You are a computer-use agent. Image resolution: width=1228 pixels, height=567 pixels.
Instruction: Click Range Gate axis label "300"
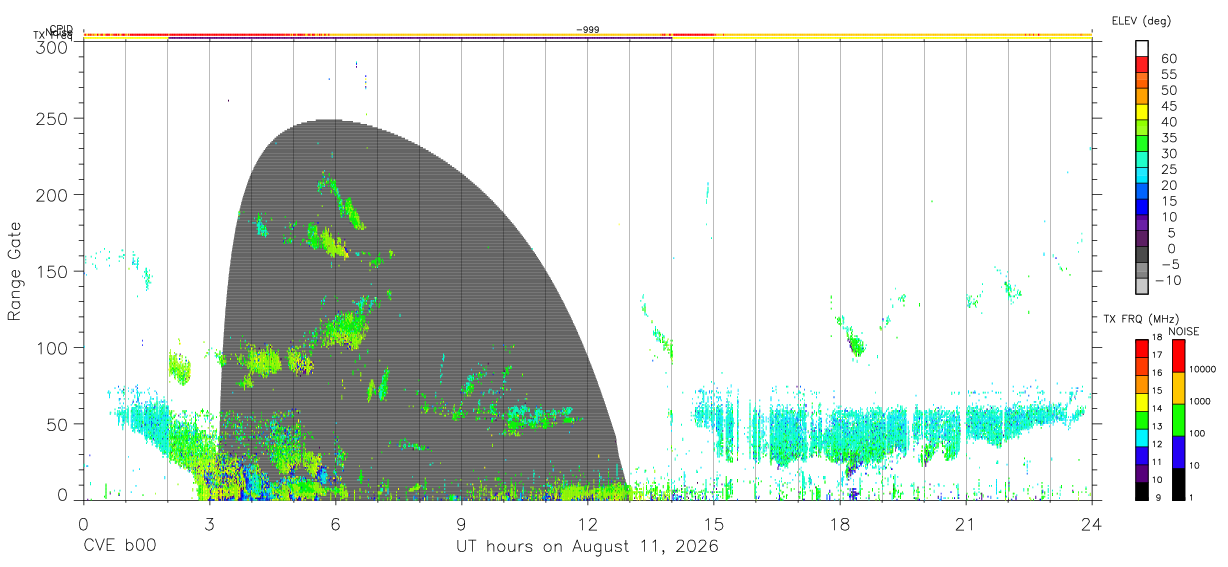click(50, 47)
